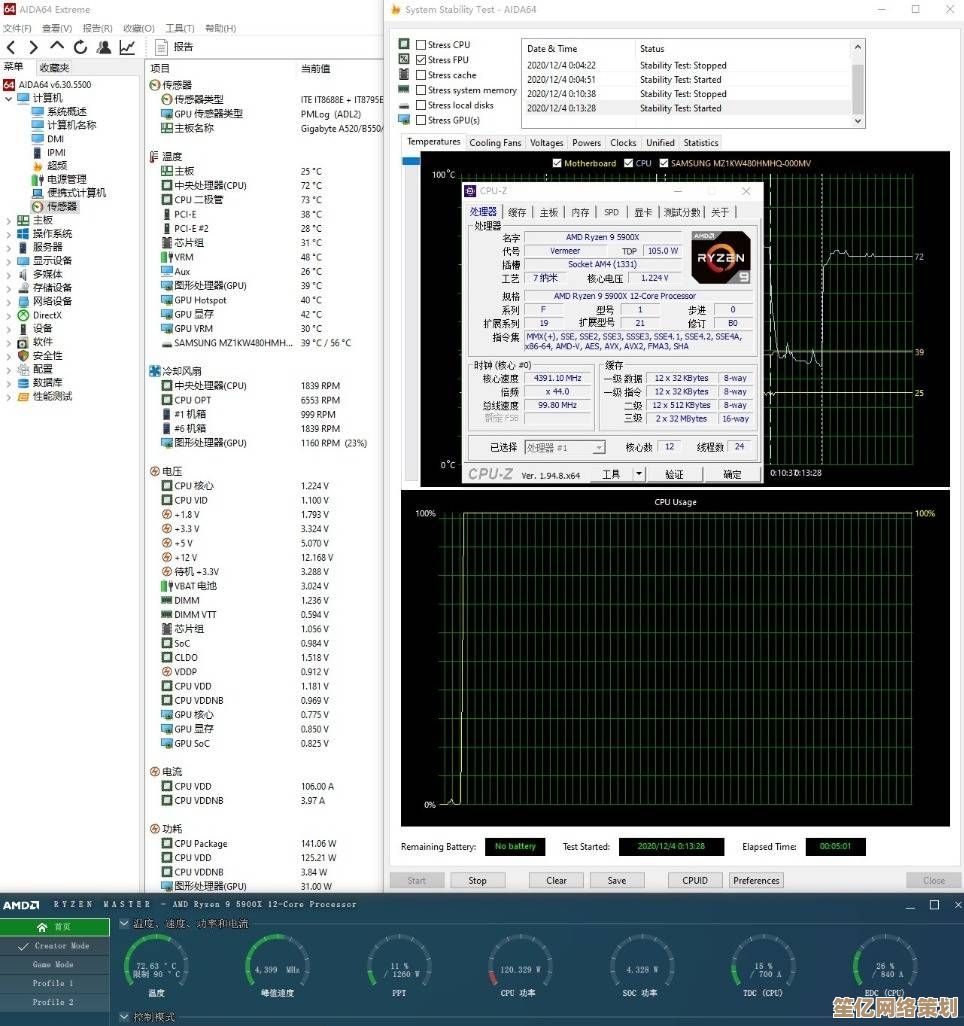Click the log list scrollbar down arrow
Image resolution: width=964 pixels, height=1026 pixels.
click(857, 121)
